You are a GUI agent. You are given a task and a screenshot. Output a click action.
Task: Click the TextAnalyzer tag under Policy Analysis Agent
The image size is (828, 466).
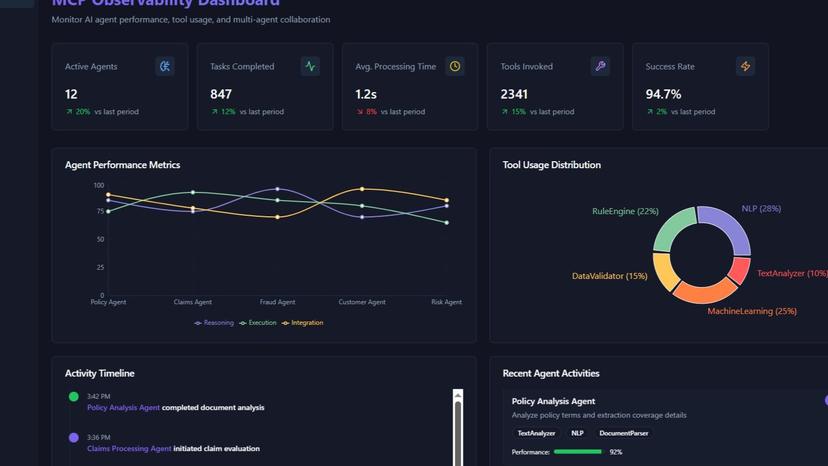tap(536, 433)
